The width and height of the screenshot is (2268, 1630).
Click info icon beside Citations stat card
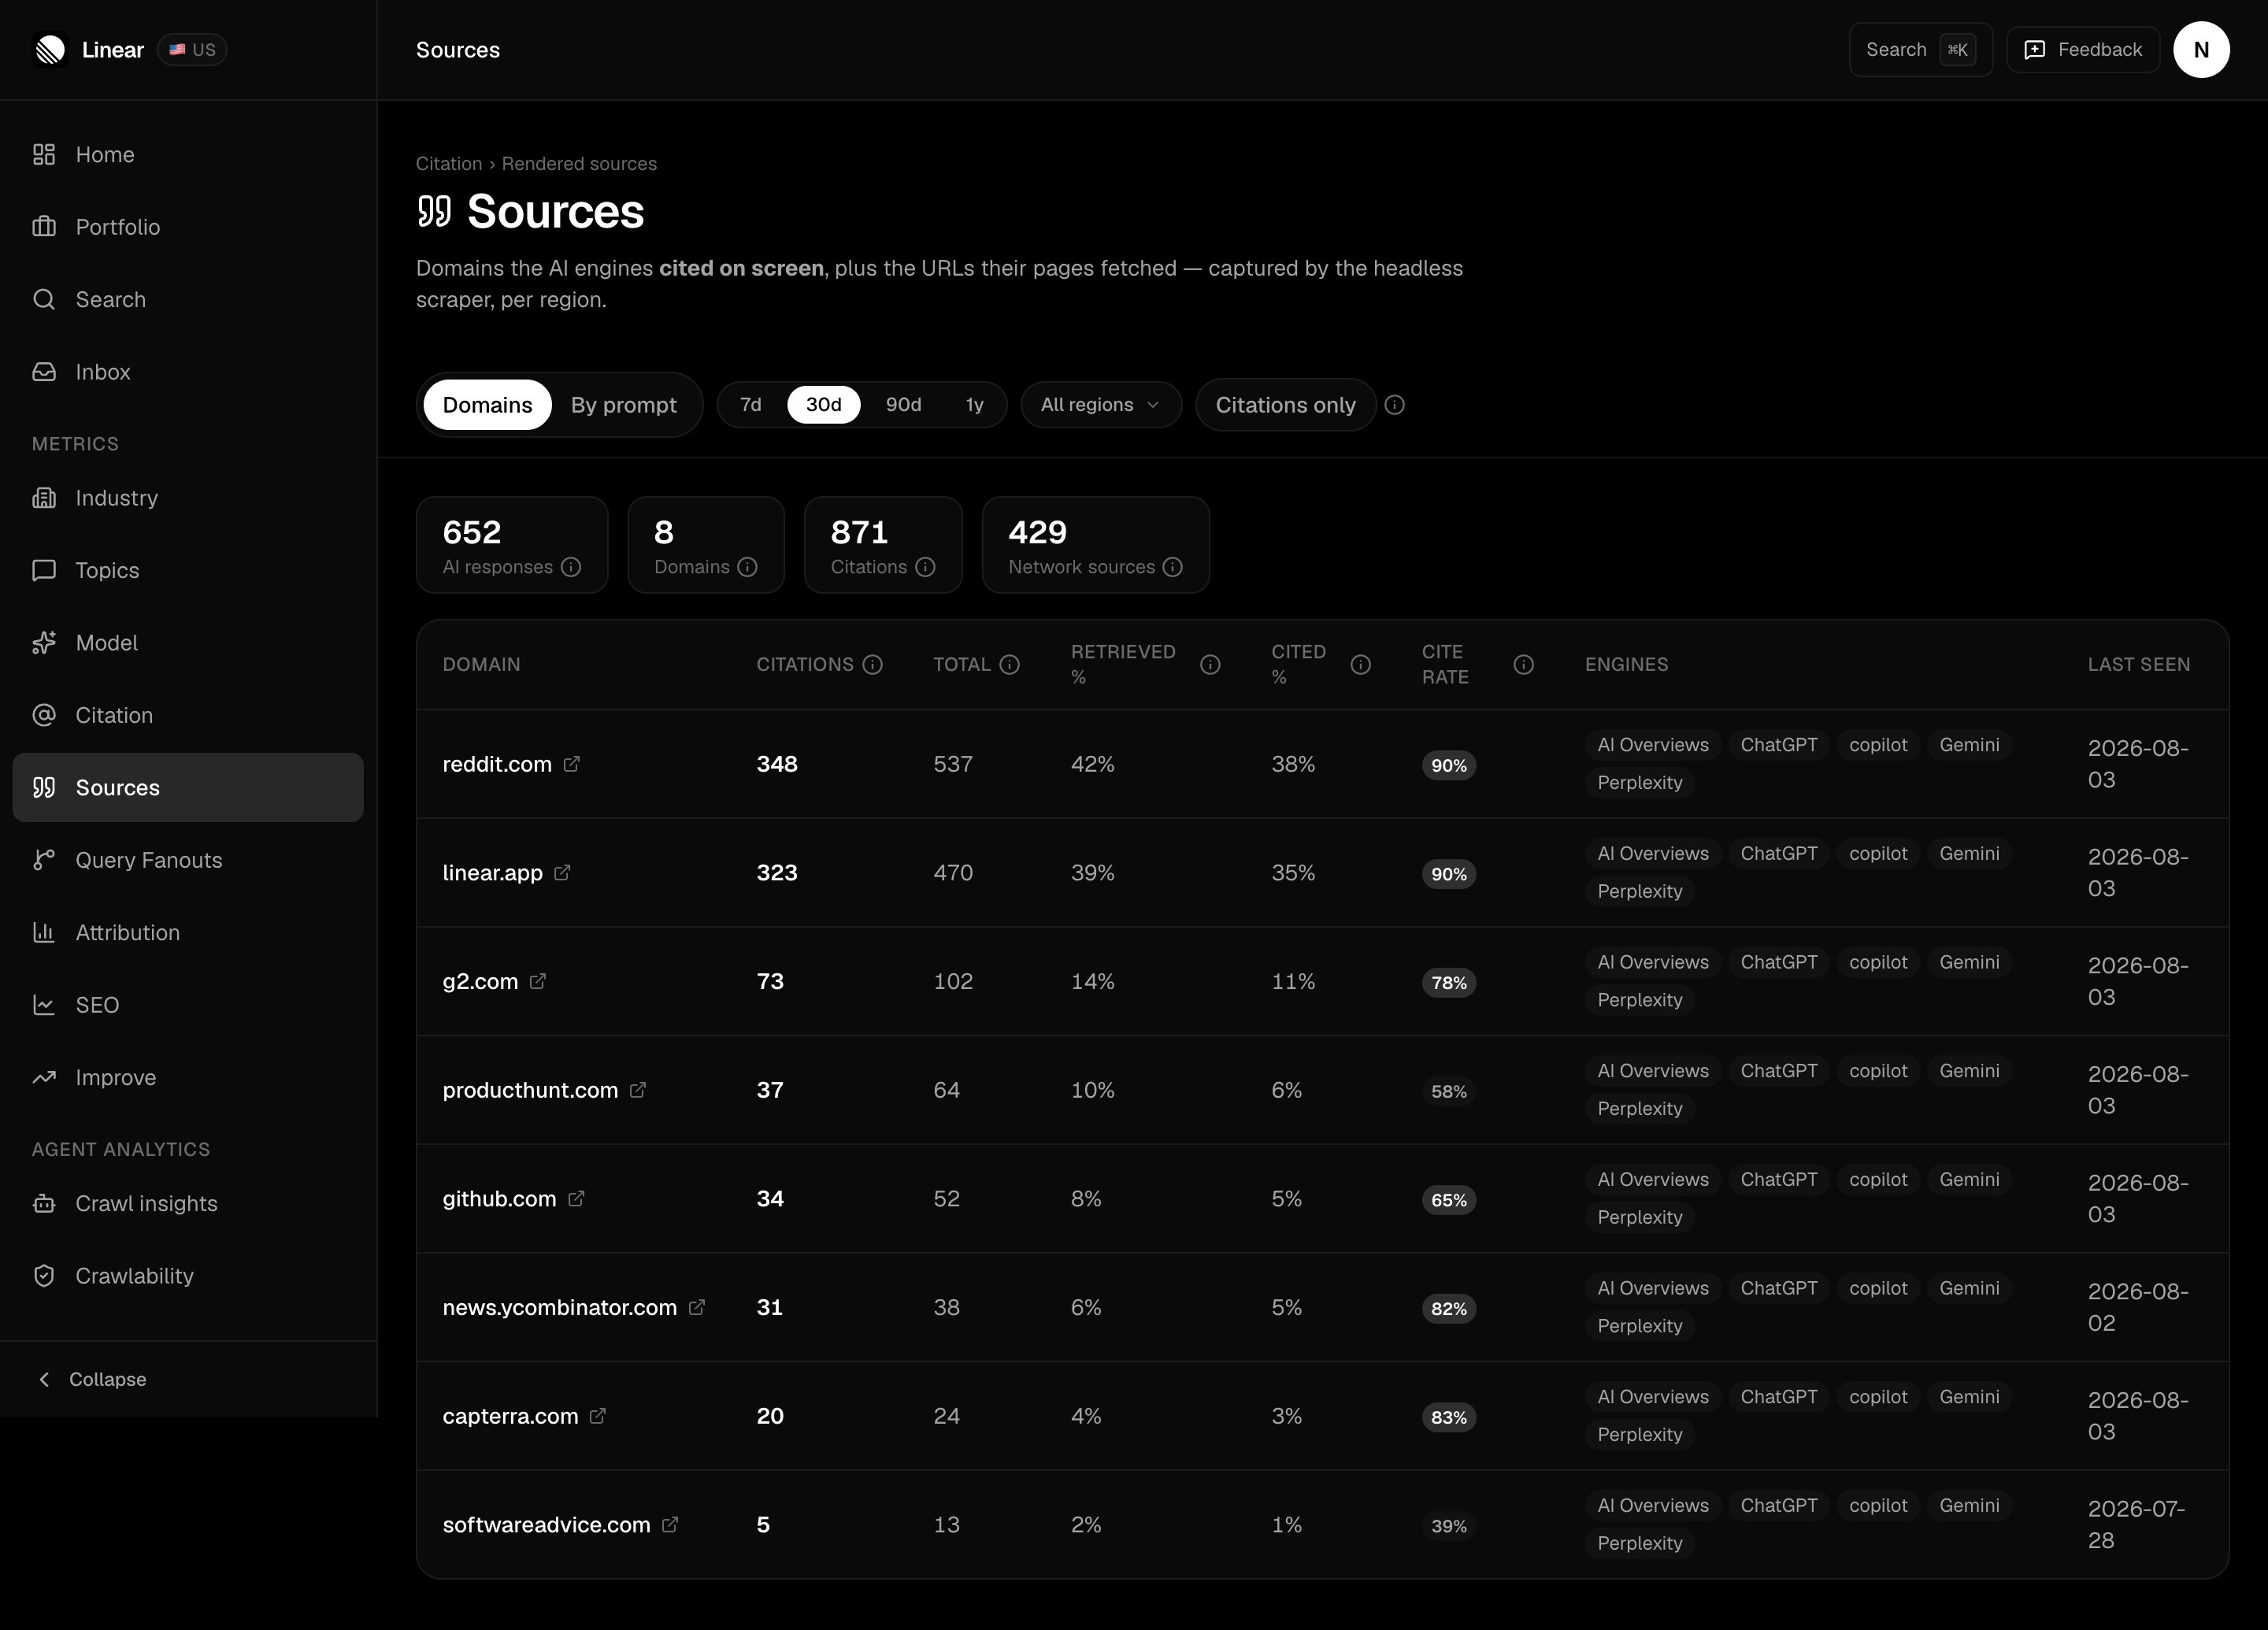point(925,567)
